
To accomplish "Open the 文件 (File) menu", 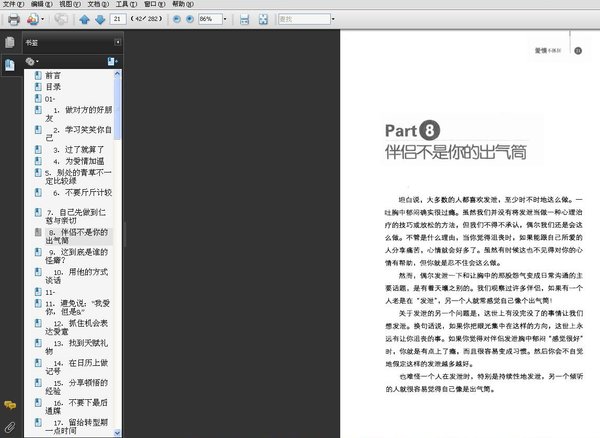I will pos(13,4).
